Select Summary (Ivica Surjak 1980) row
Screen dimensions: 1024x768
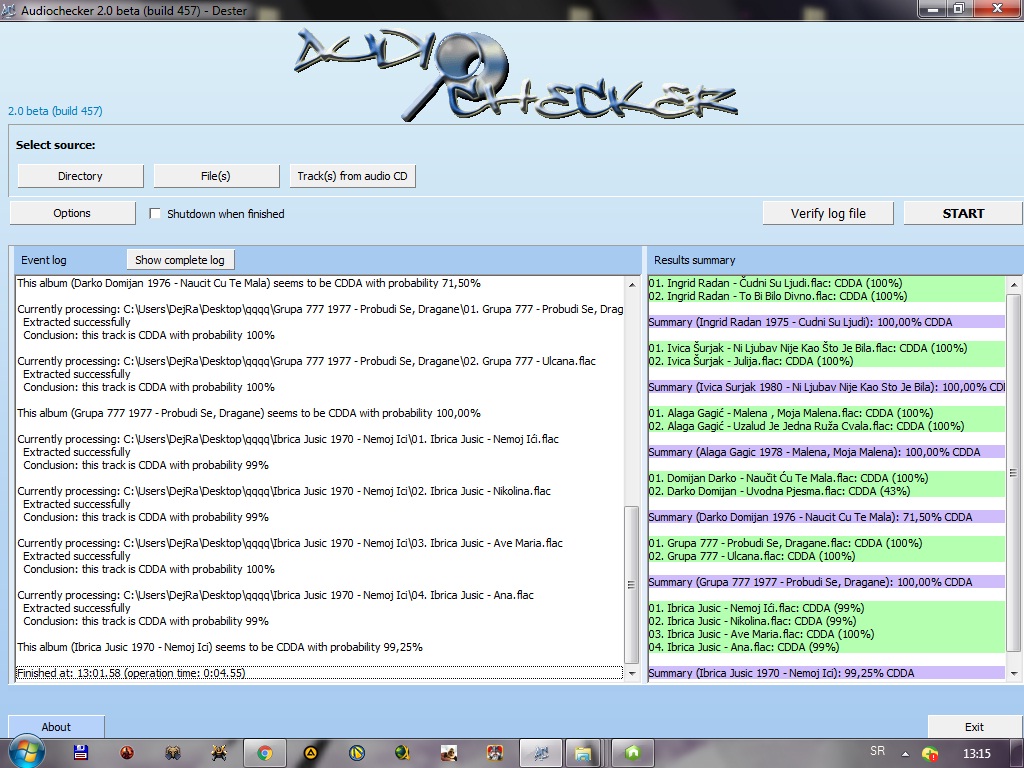pos(827,387)
